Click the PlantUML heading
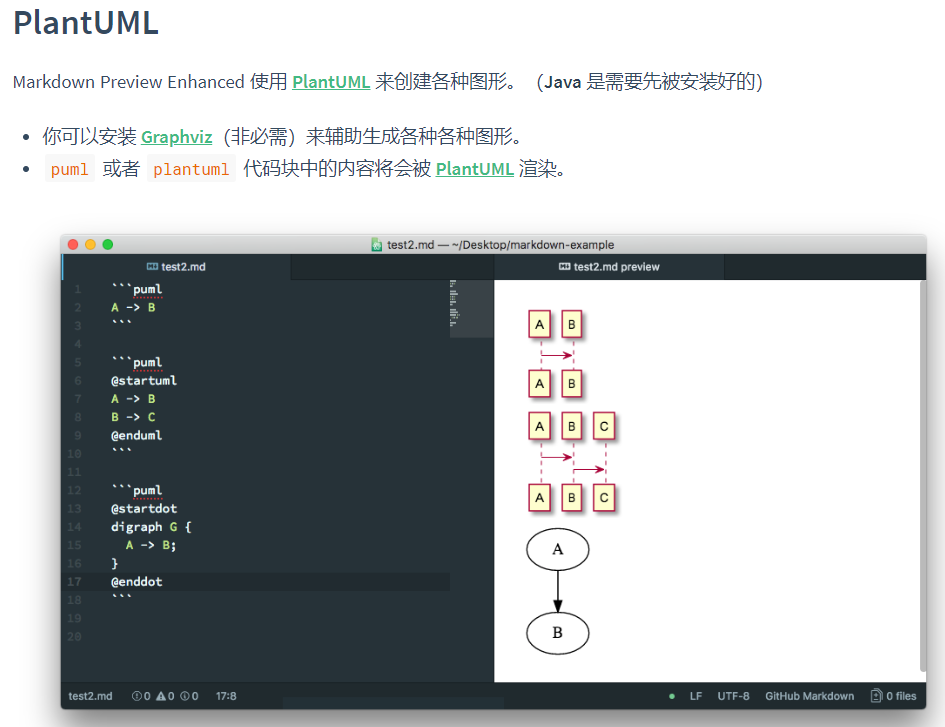This screenshot has width=945, height=727. click(86, 23)
